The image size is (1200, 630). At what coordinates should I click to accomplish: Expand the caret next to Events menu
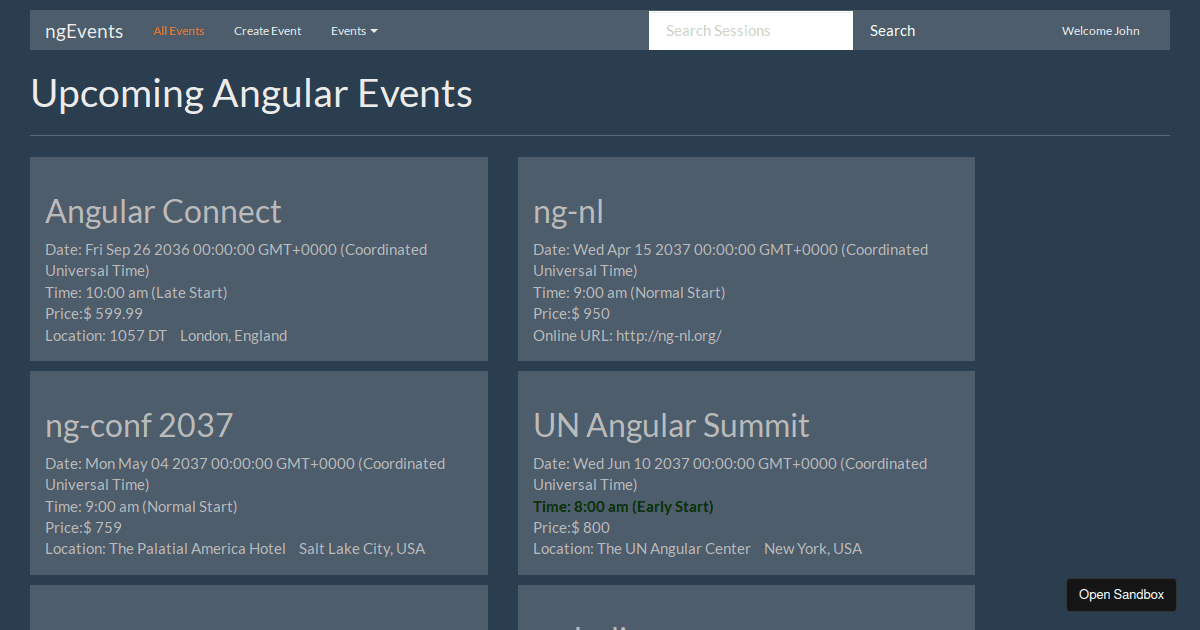(x=375, y=31)
